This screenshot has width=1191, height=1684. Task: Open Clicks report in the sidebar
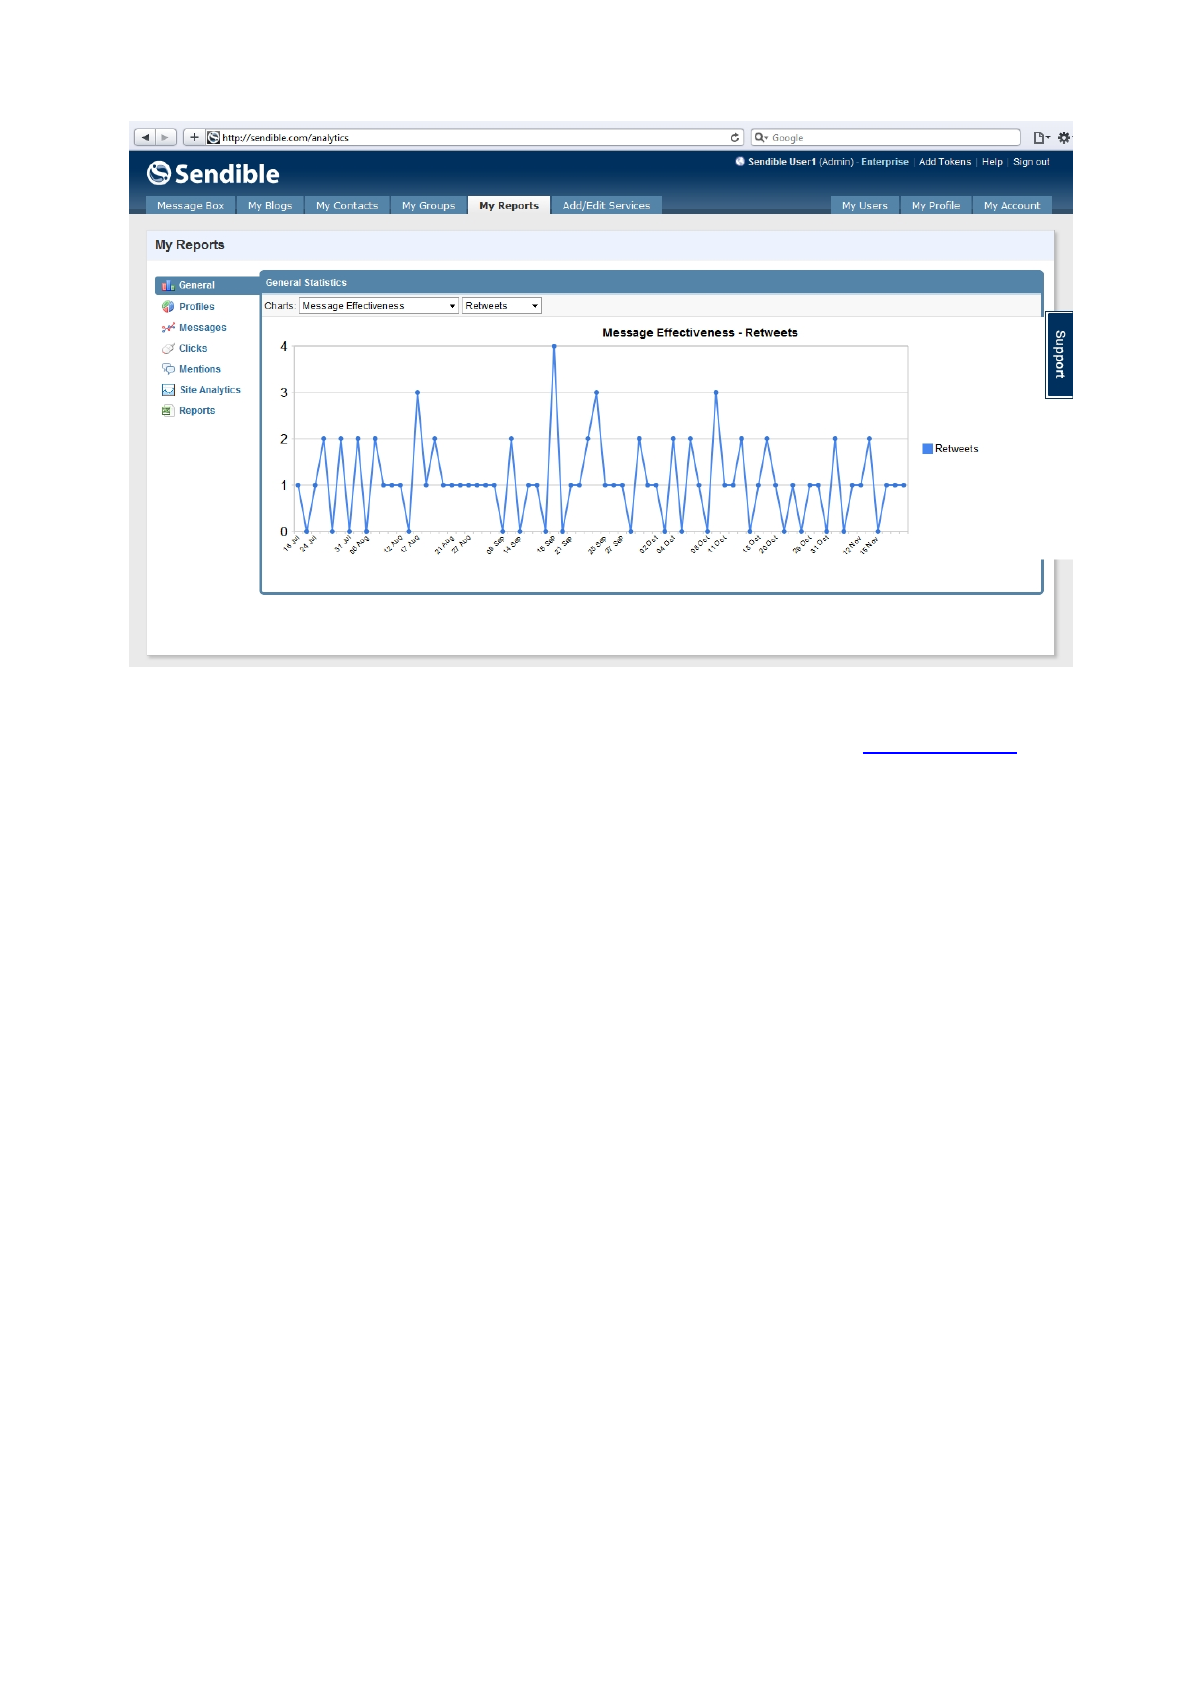[x=193, y=349]
